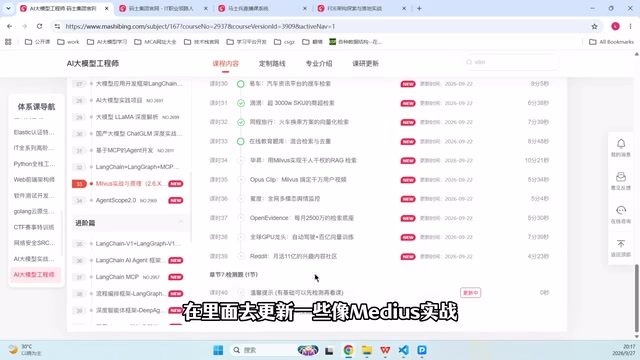Click the bell notifications icon on right sidebar
Image resolution: width=640 pixels, height=360 pixels.
click(x=621, y=144)
